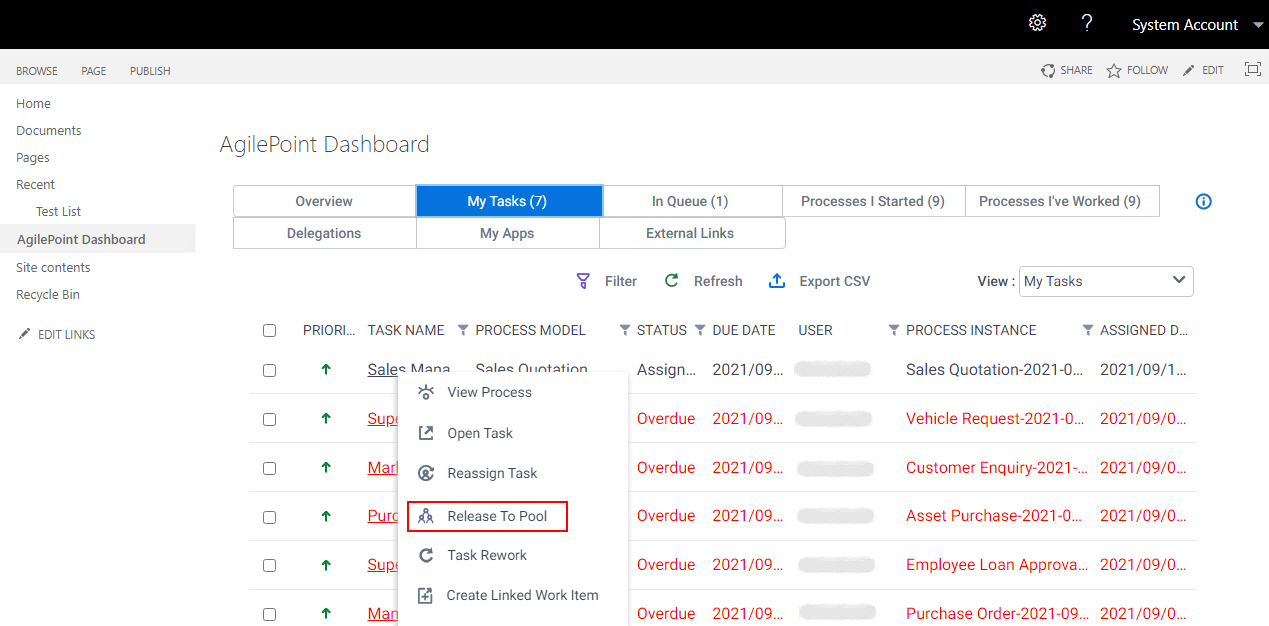Click Edit Links pencil icon
The image size is (1269, 626).
(24, 334)
